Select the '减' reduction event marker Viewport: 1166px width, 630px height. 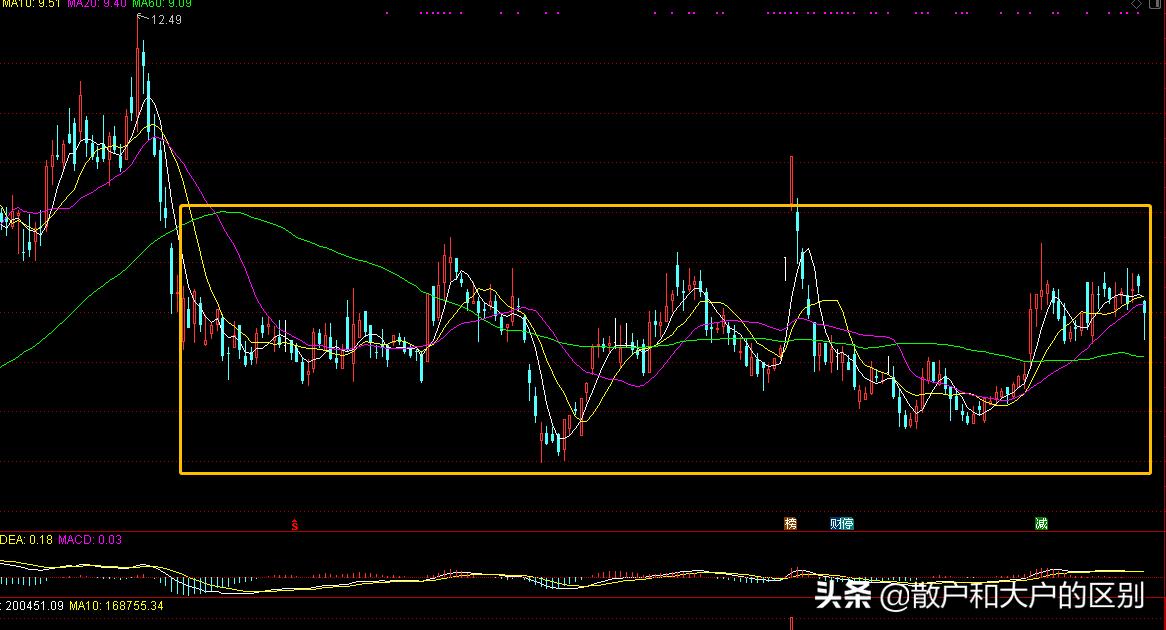[x=1040, y=523]
